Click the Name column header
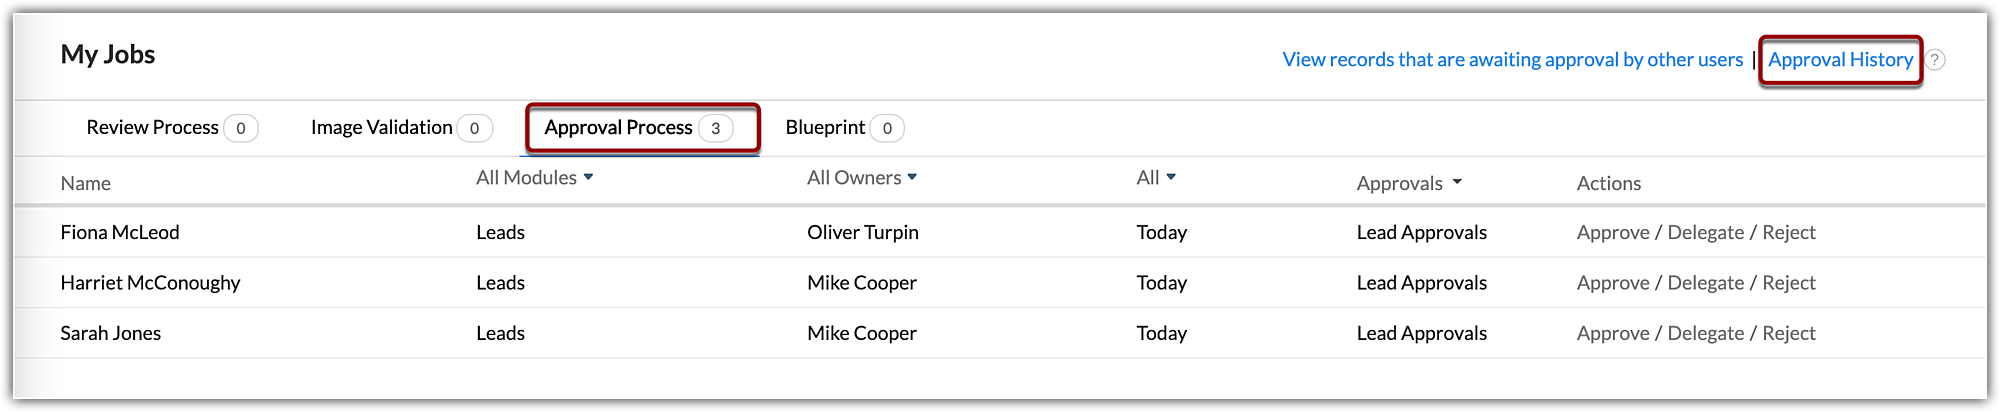This screenshot has height=412, width=2000. point(85,184)
